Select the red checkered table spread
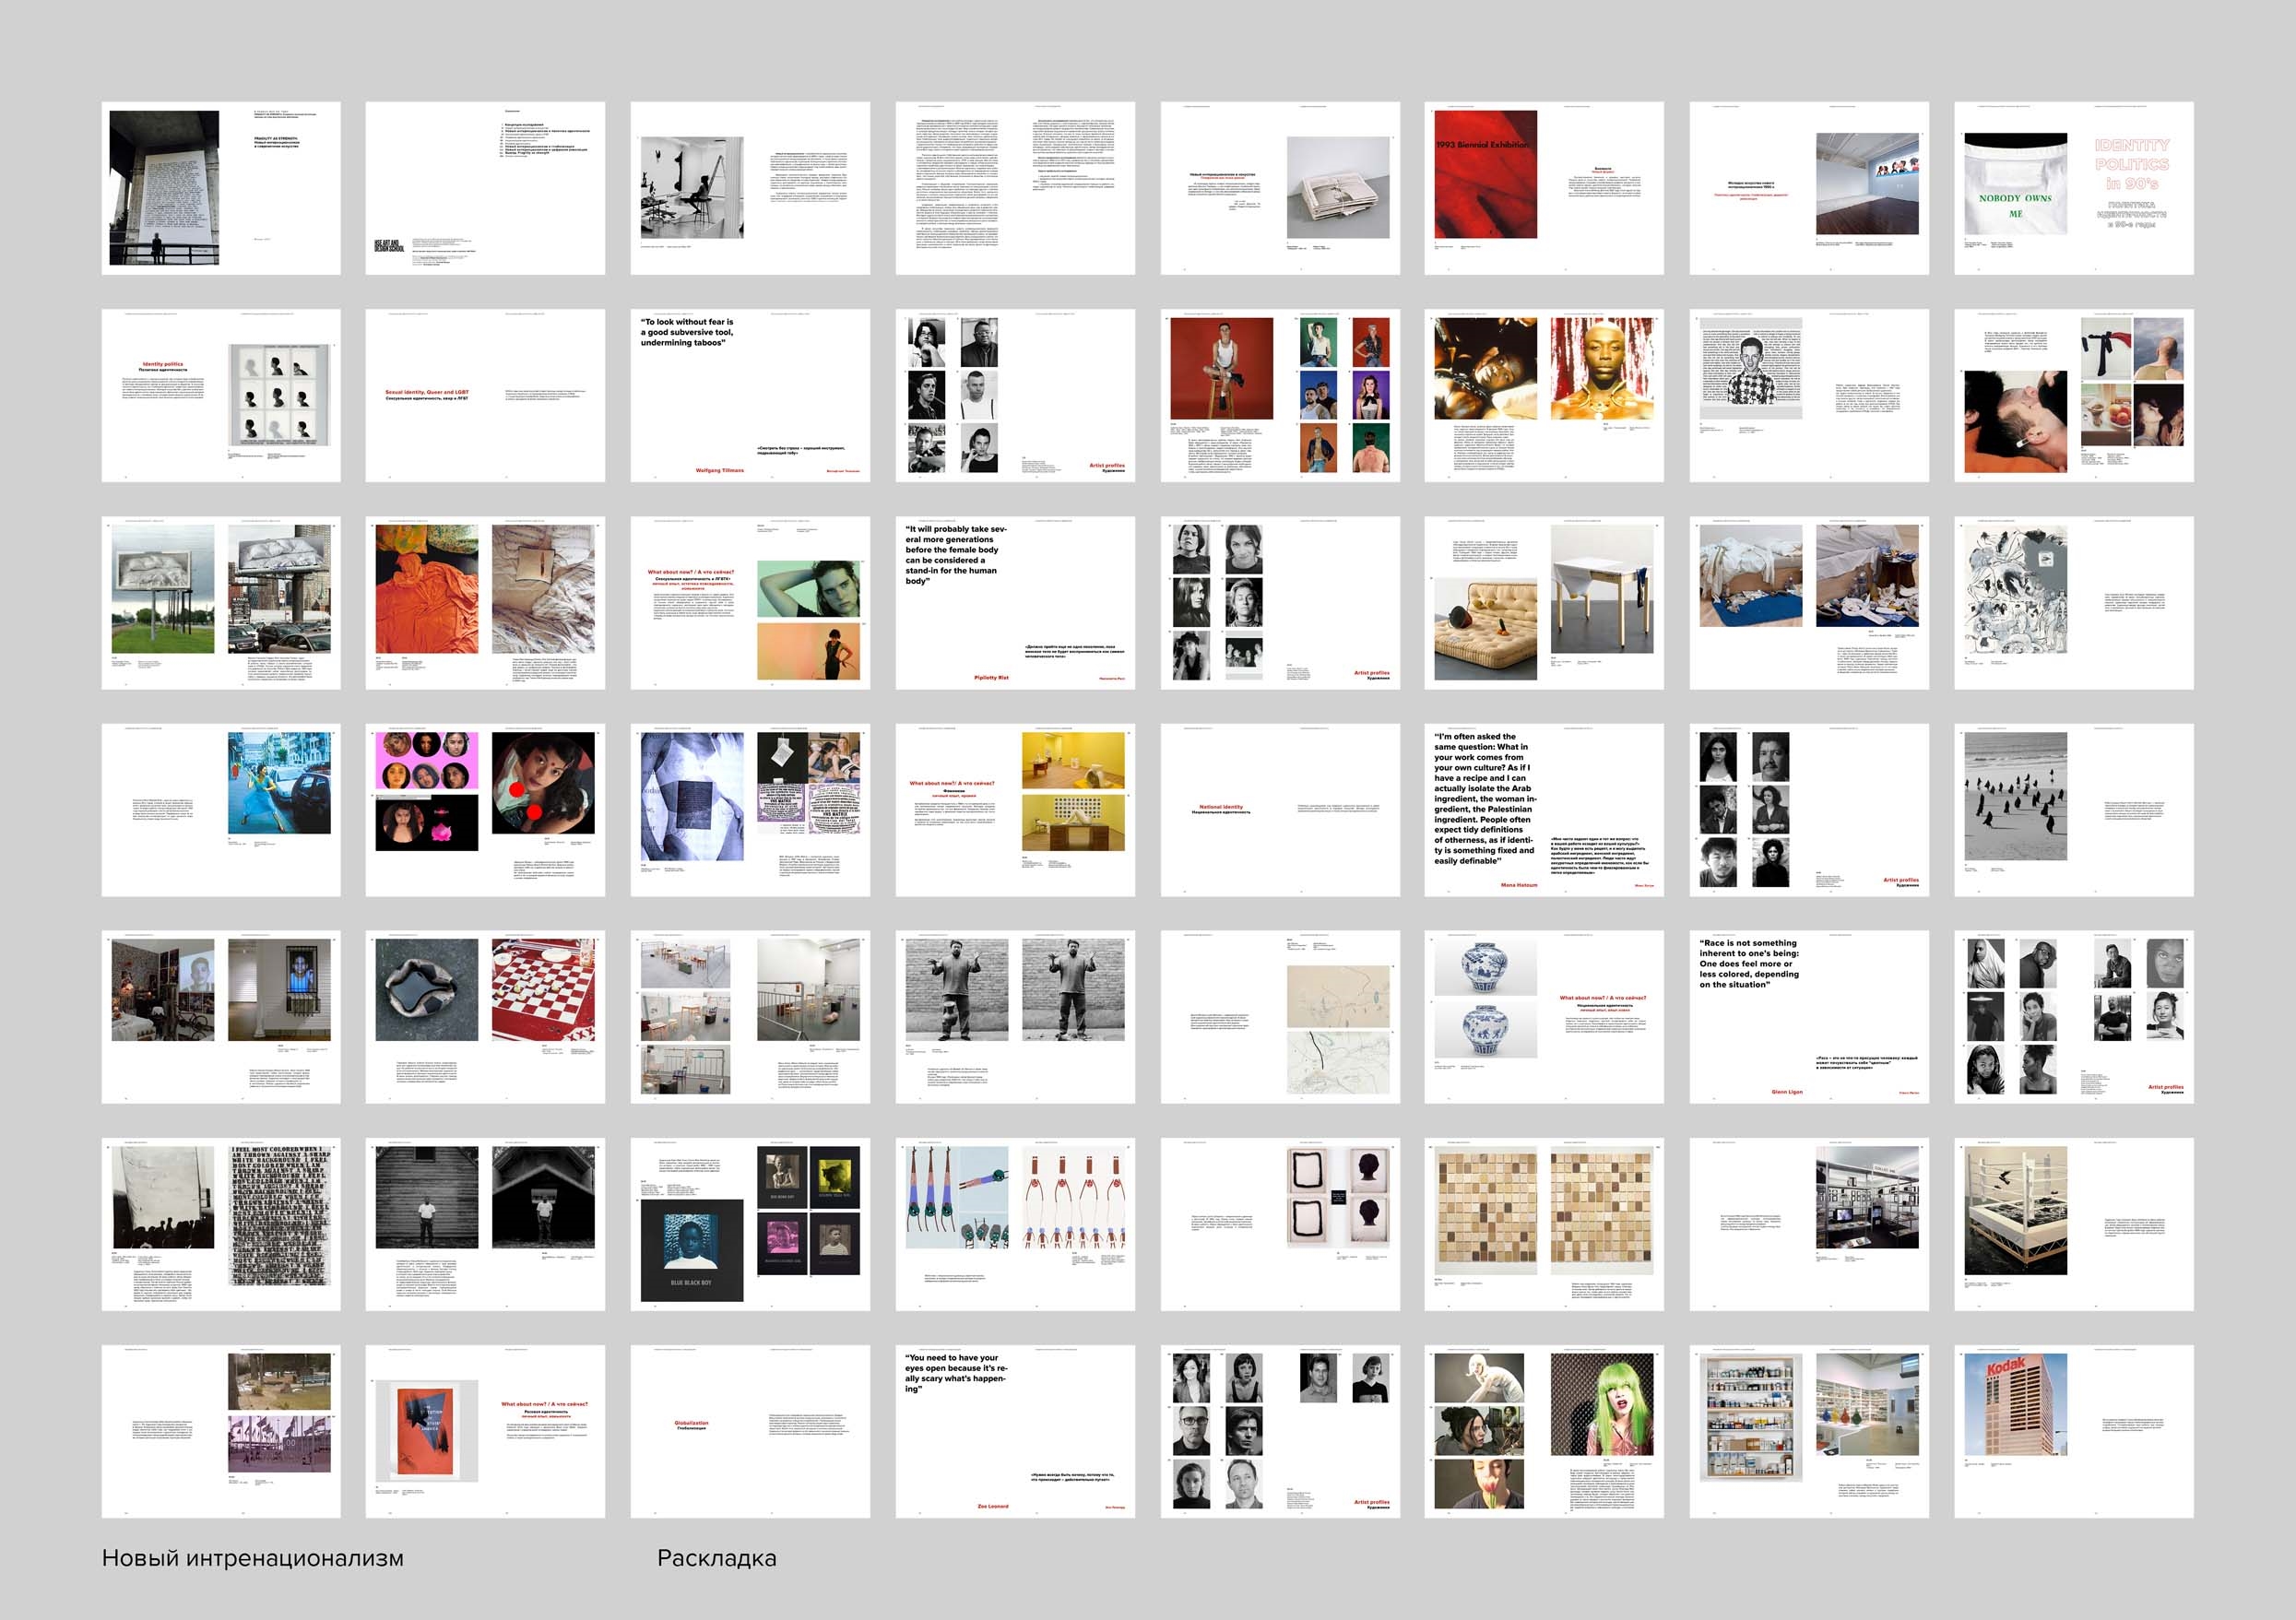Image resolution: width=2296 pixels, height=1620 pixels. [485, 1017]
